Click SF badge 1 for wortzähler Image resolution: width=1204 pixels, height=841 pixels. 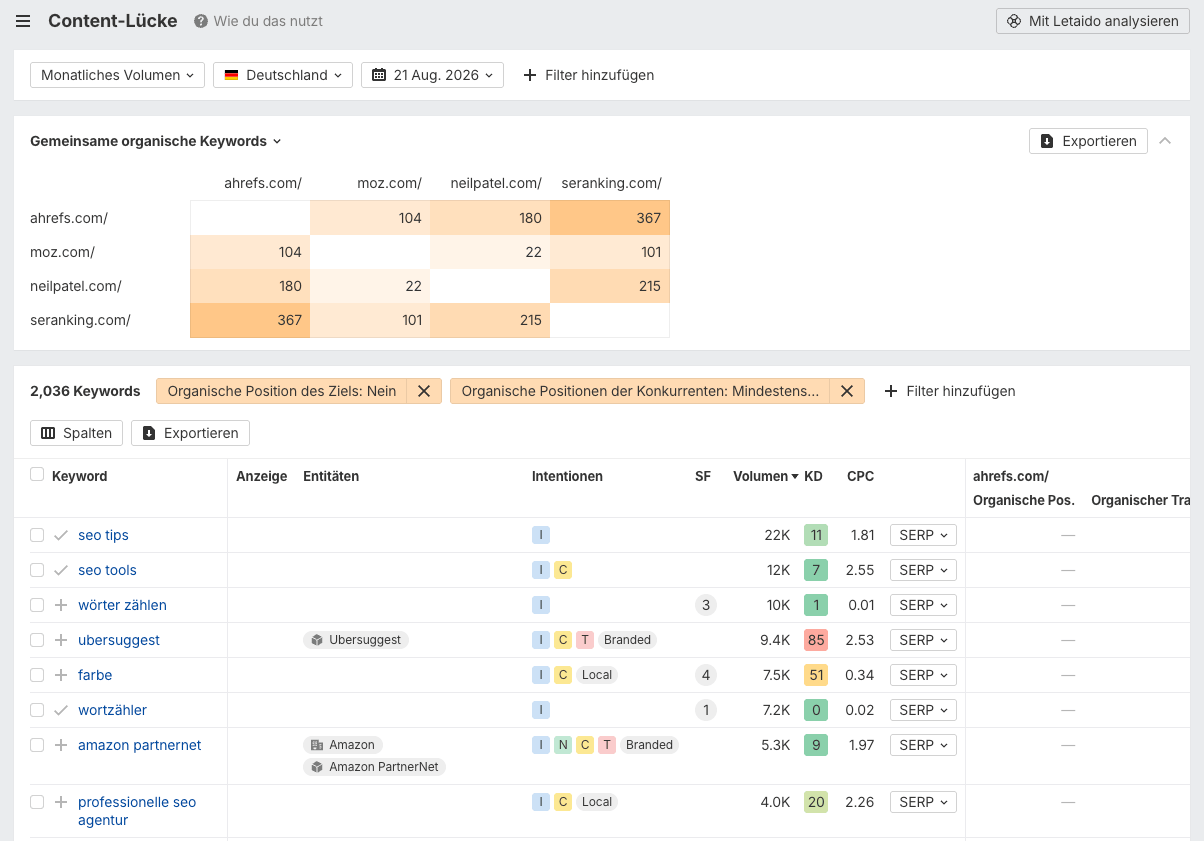point(706,710)
